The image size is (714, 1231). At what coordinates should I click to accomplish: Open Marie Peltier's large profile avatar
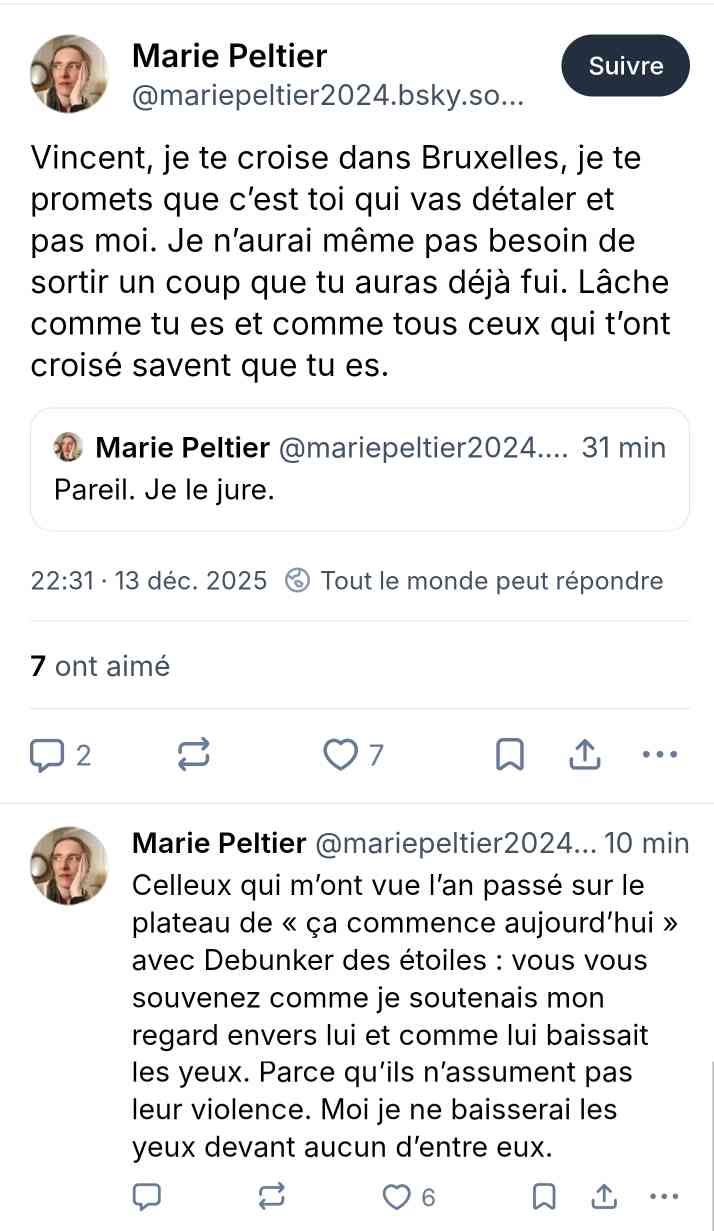click(x=68, y=74)
